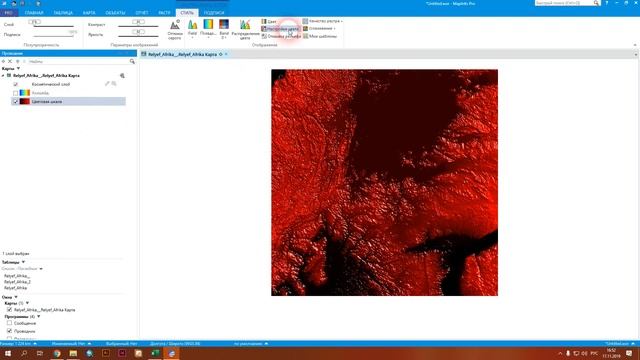
Task: Switch to the РАСТР ribbon tab
Action: point(164,13)
